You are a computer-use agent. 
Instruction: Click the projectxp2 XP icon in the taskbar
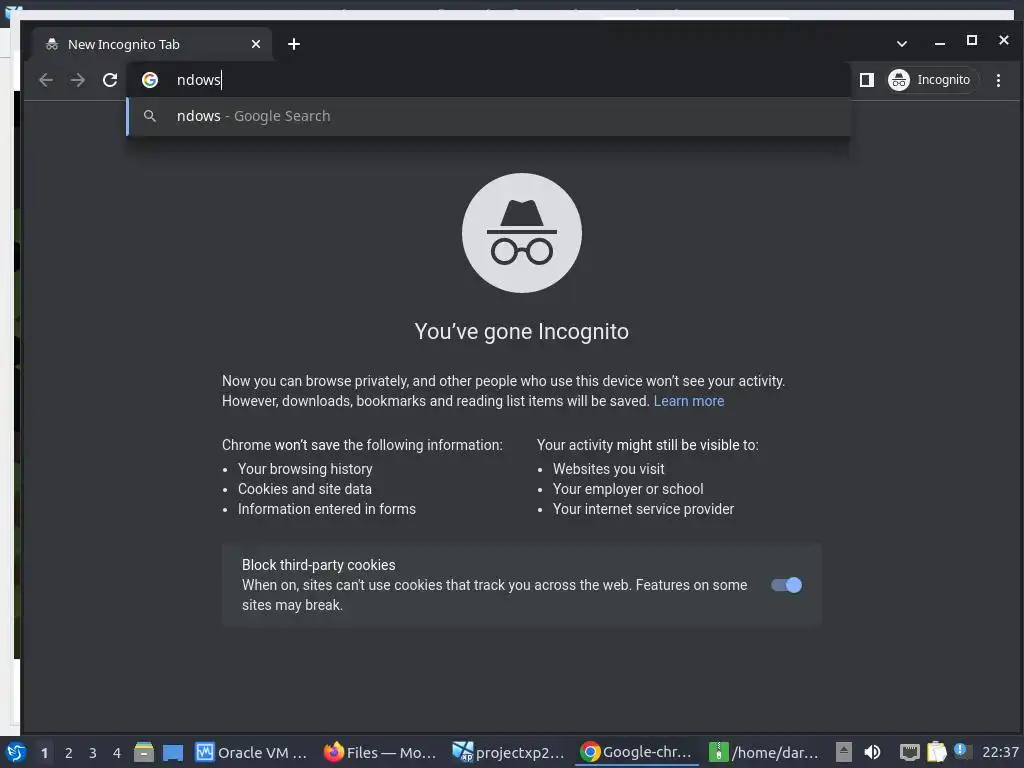(x=462, y=752)
